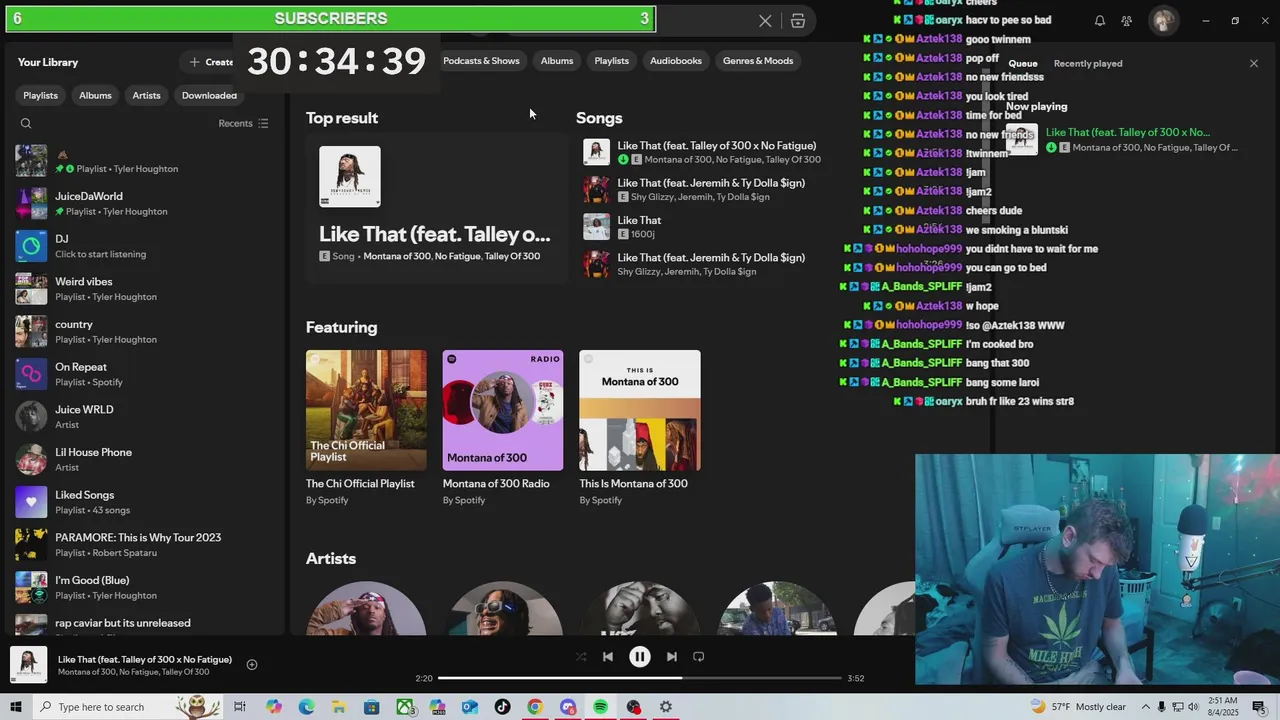Screen dimensions: 1280x720
Task: Open the Montana of 300 link under Top result
Action: (x=397, y=256)
